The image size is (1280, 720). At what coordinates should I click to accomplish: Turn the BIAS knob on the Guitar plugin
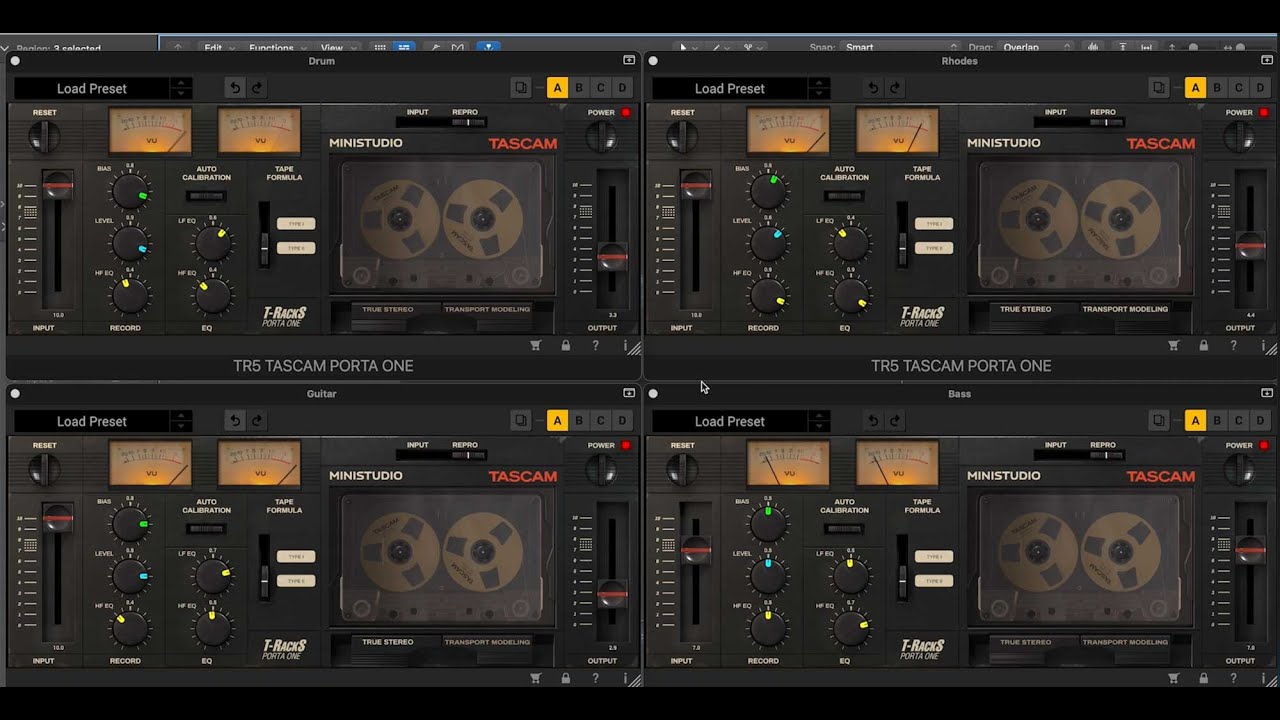pos(128,523)
